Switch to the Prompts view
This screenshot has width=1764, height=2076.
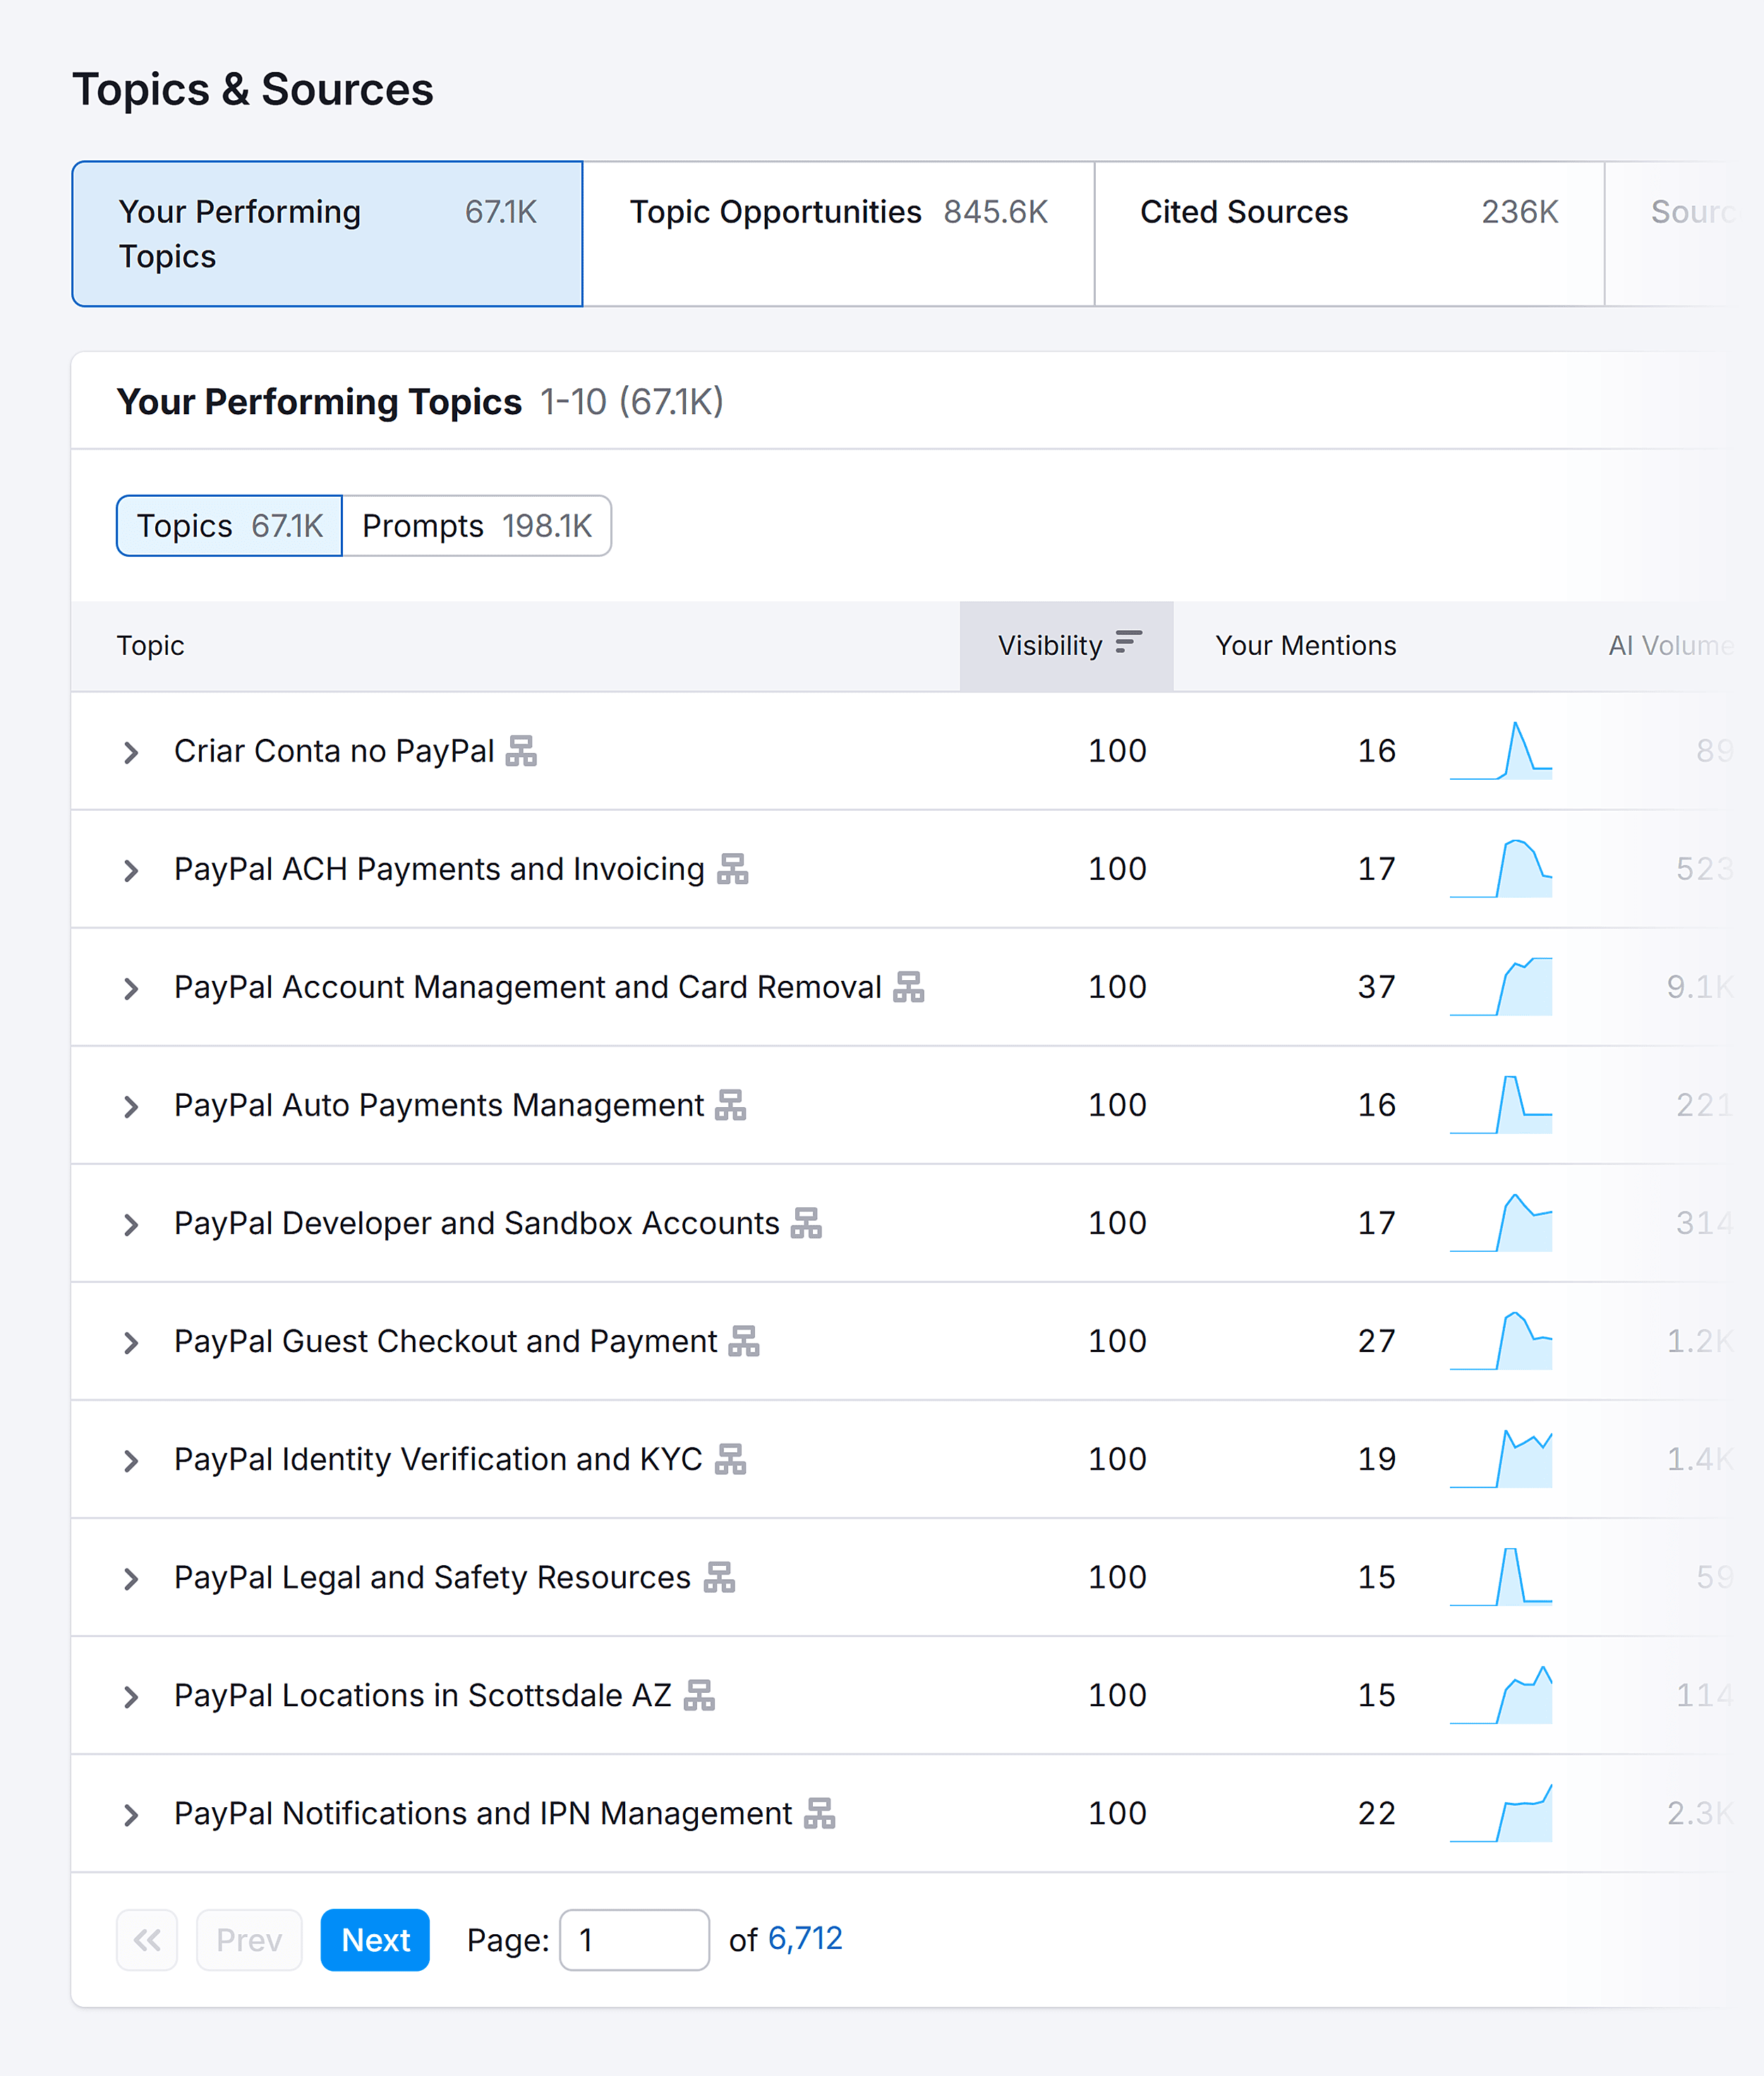[478, 526]
